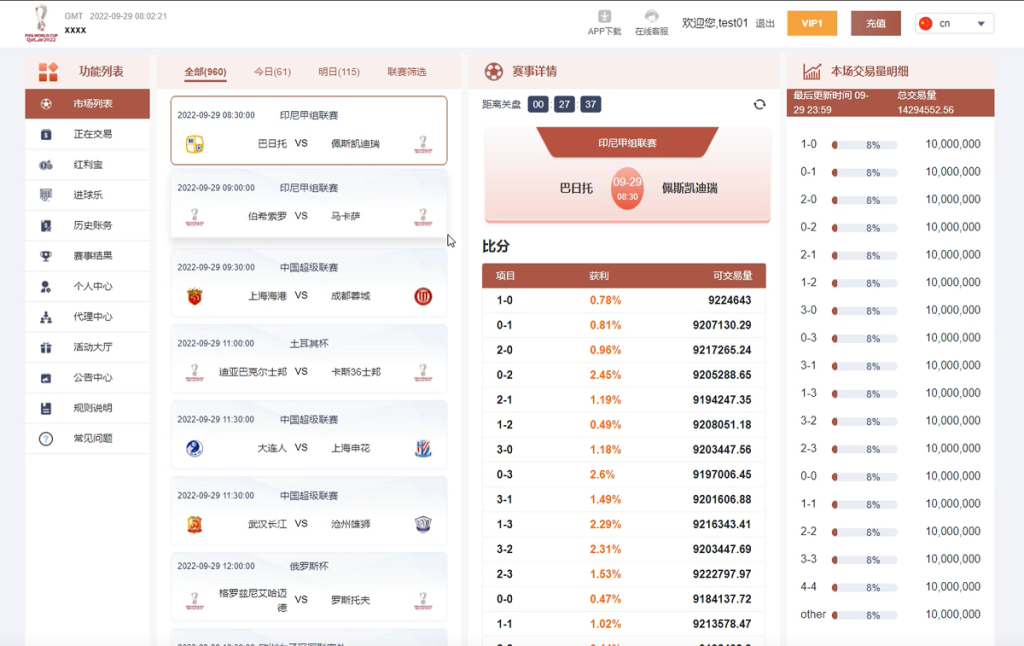Switch to the 今日(61) tab

point(271,71)
